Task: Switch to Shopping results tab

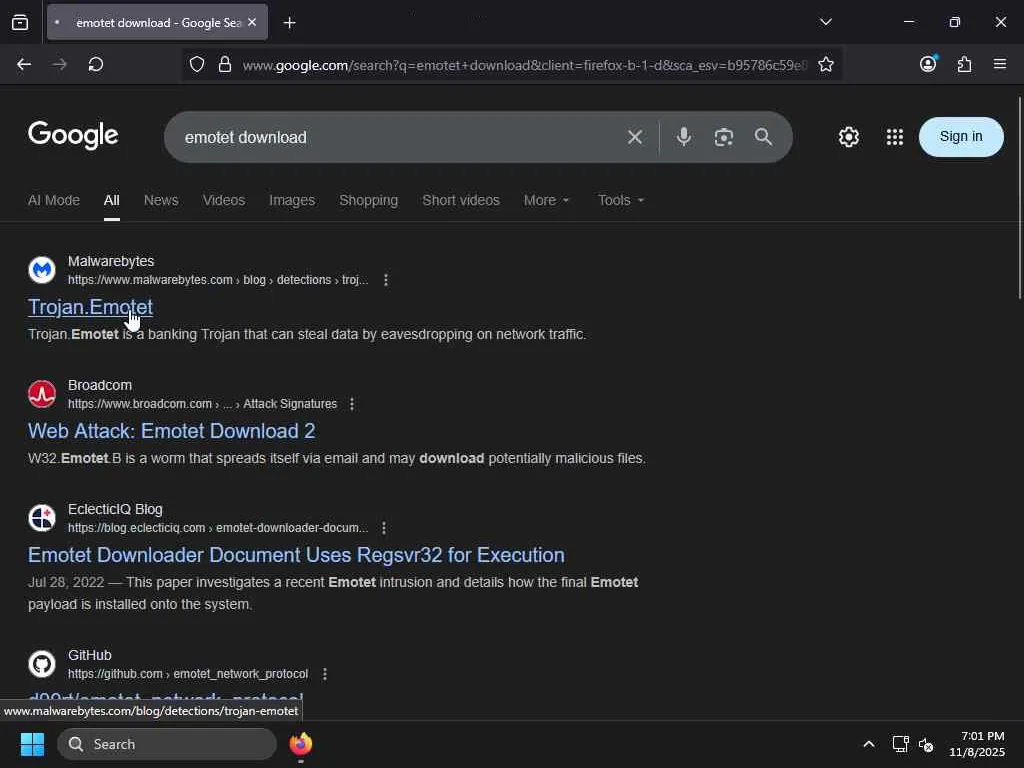Action: tap(368, 200)
